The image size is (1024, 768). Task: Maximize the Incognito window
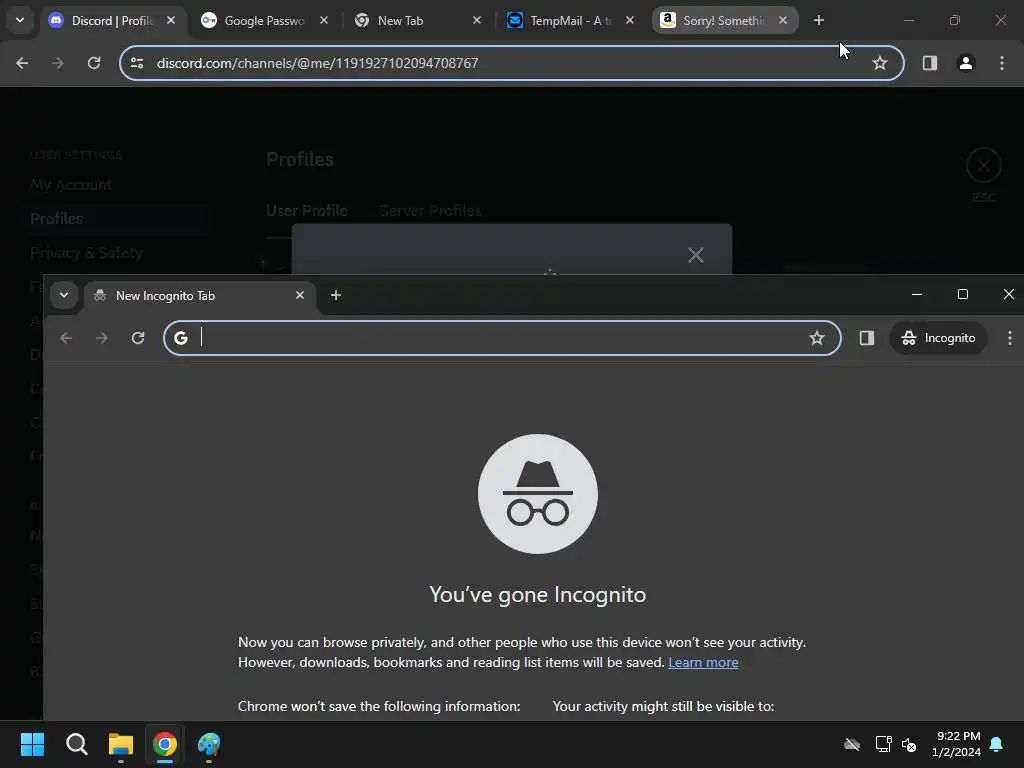[963, 295]
